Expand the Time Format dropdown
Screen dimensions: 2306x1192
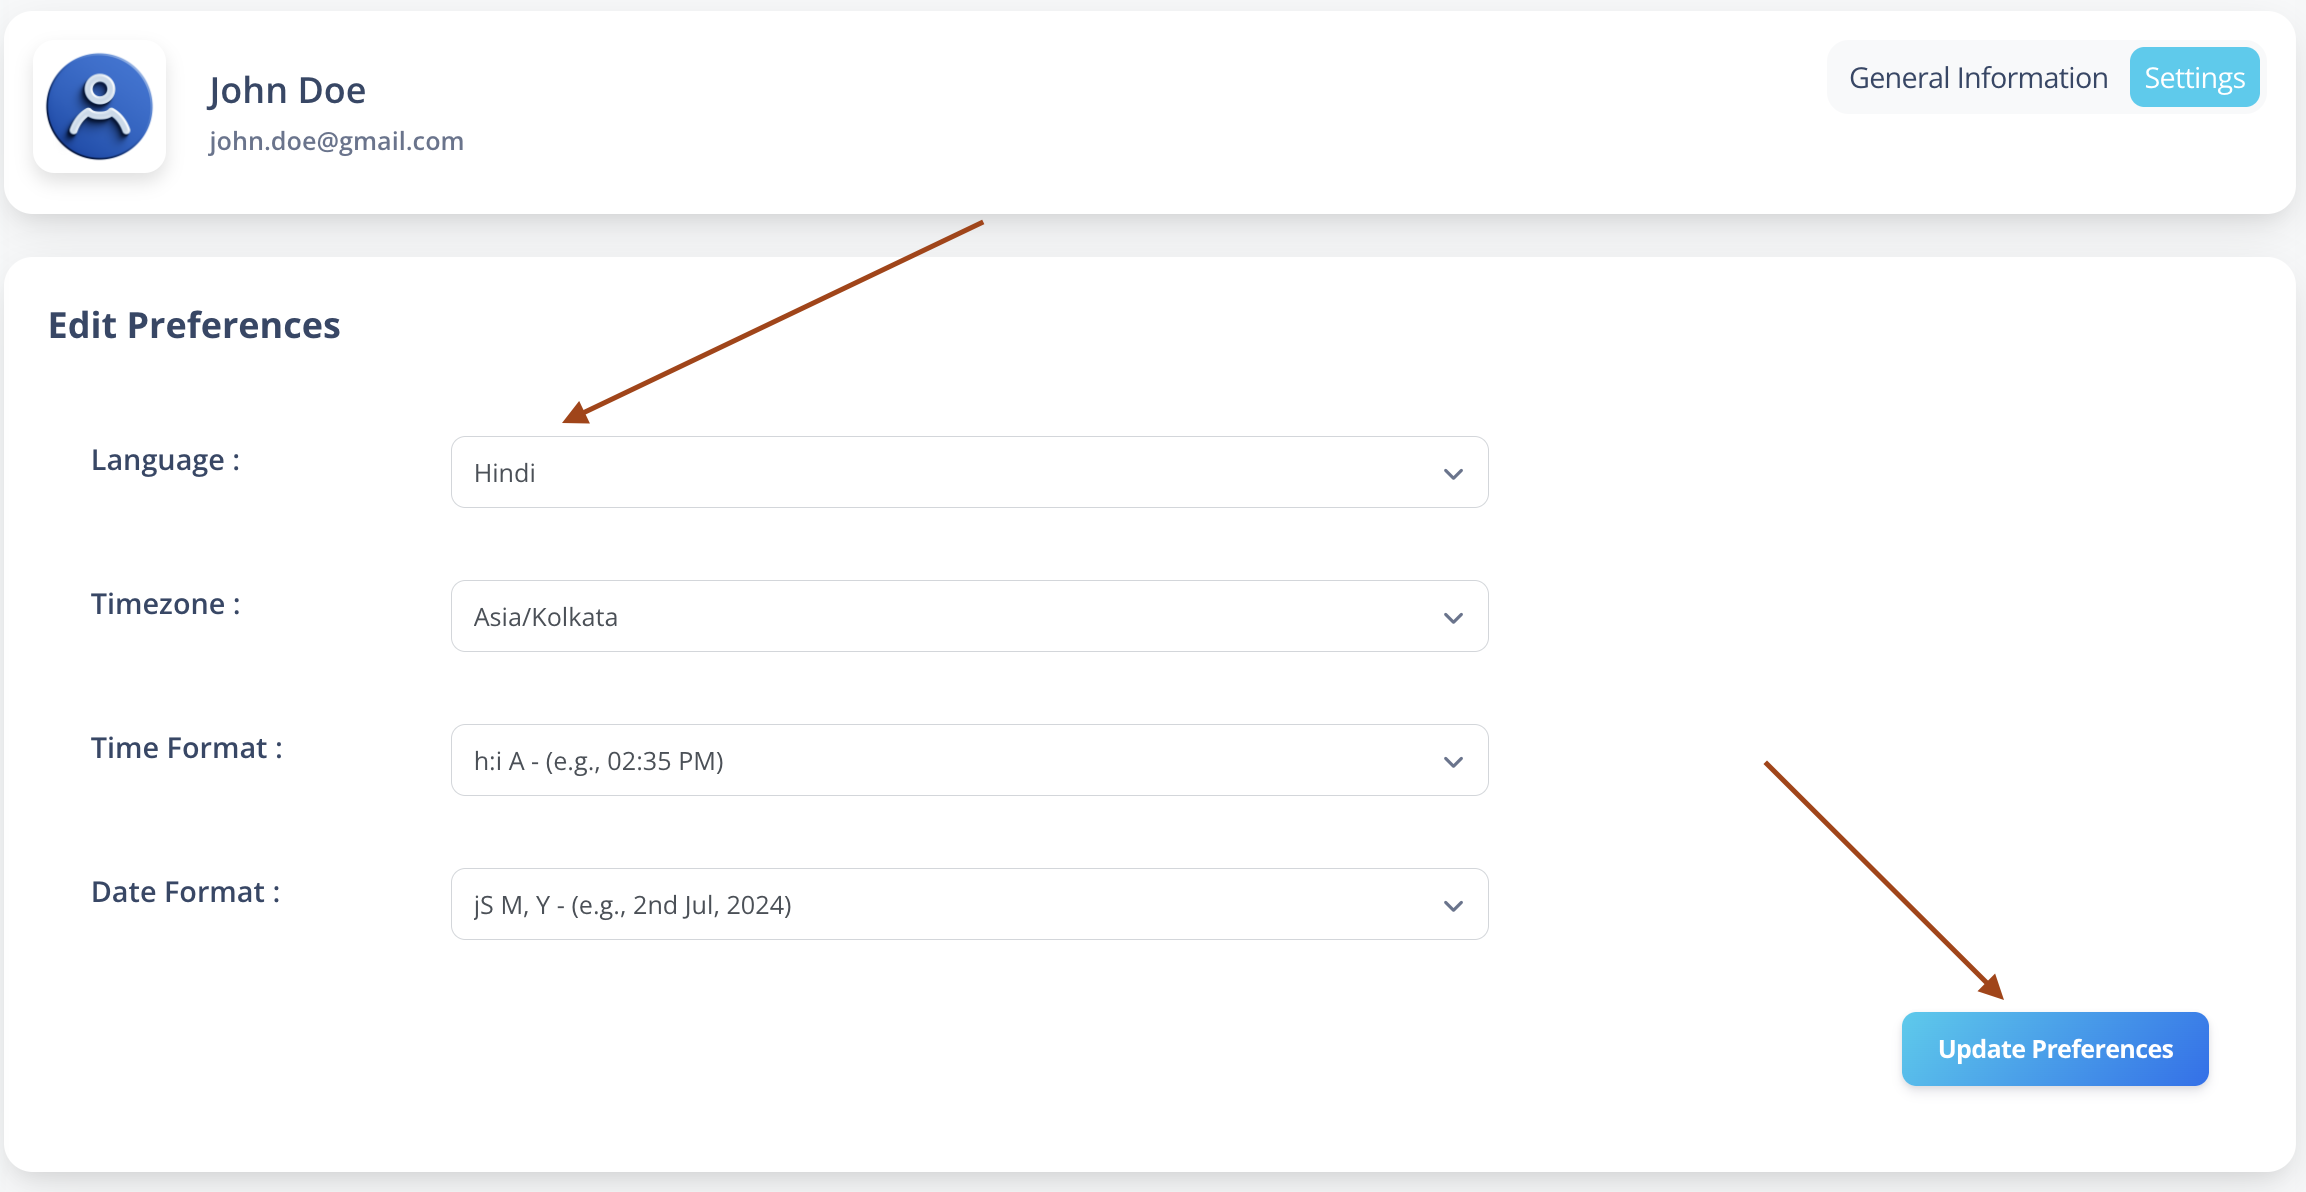(969, 760)
